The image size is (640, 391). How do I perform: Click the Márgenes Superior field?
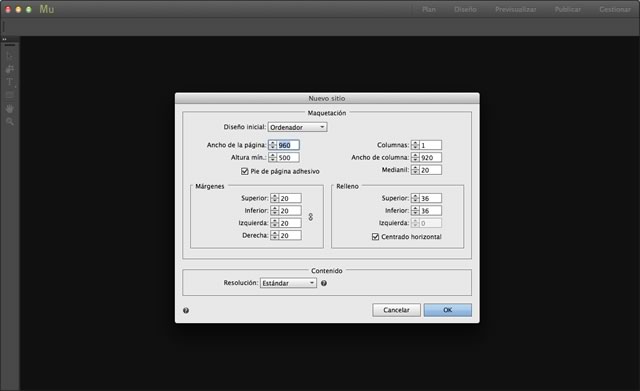click(x=290, y=198)
